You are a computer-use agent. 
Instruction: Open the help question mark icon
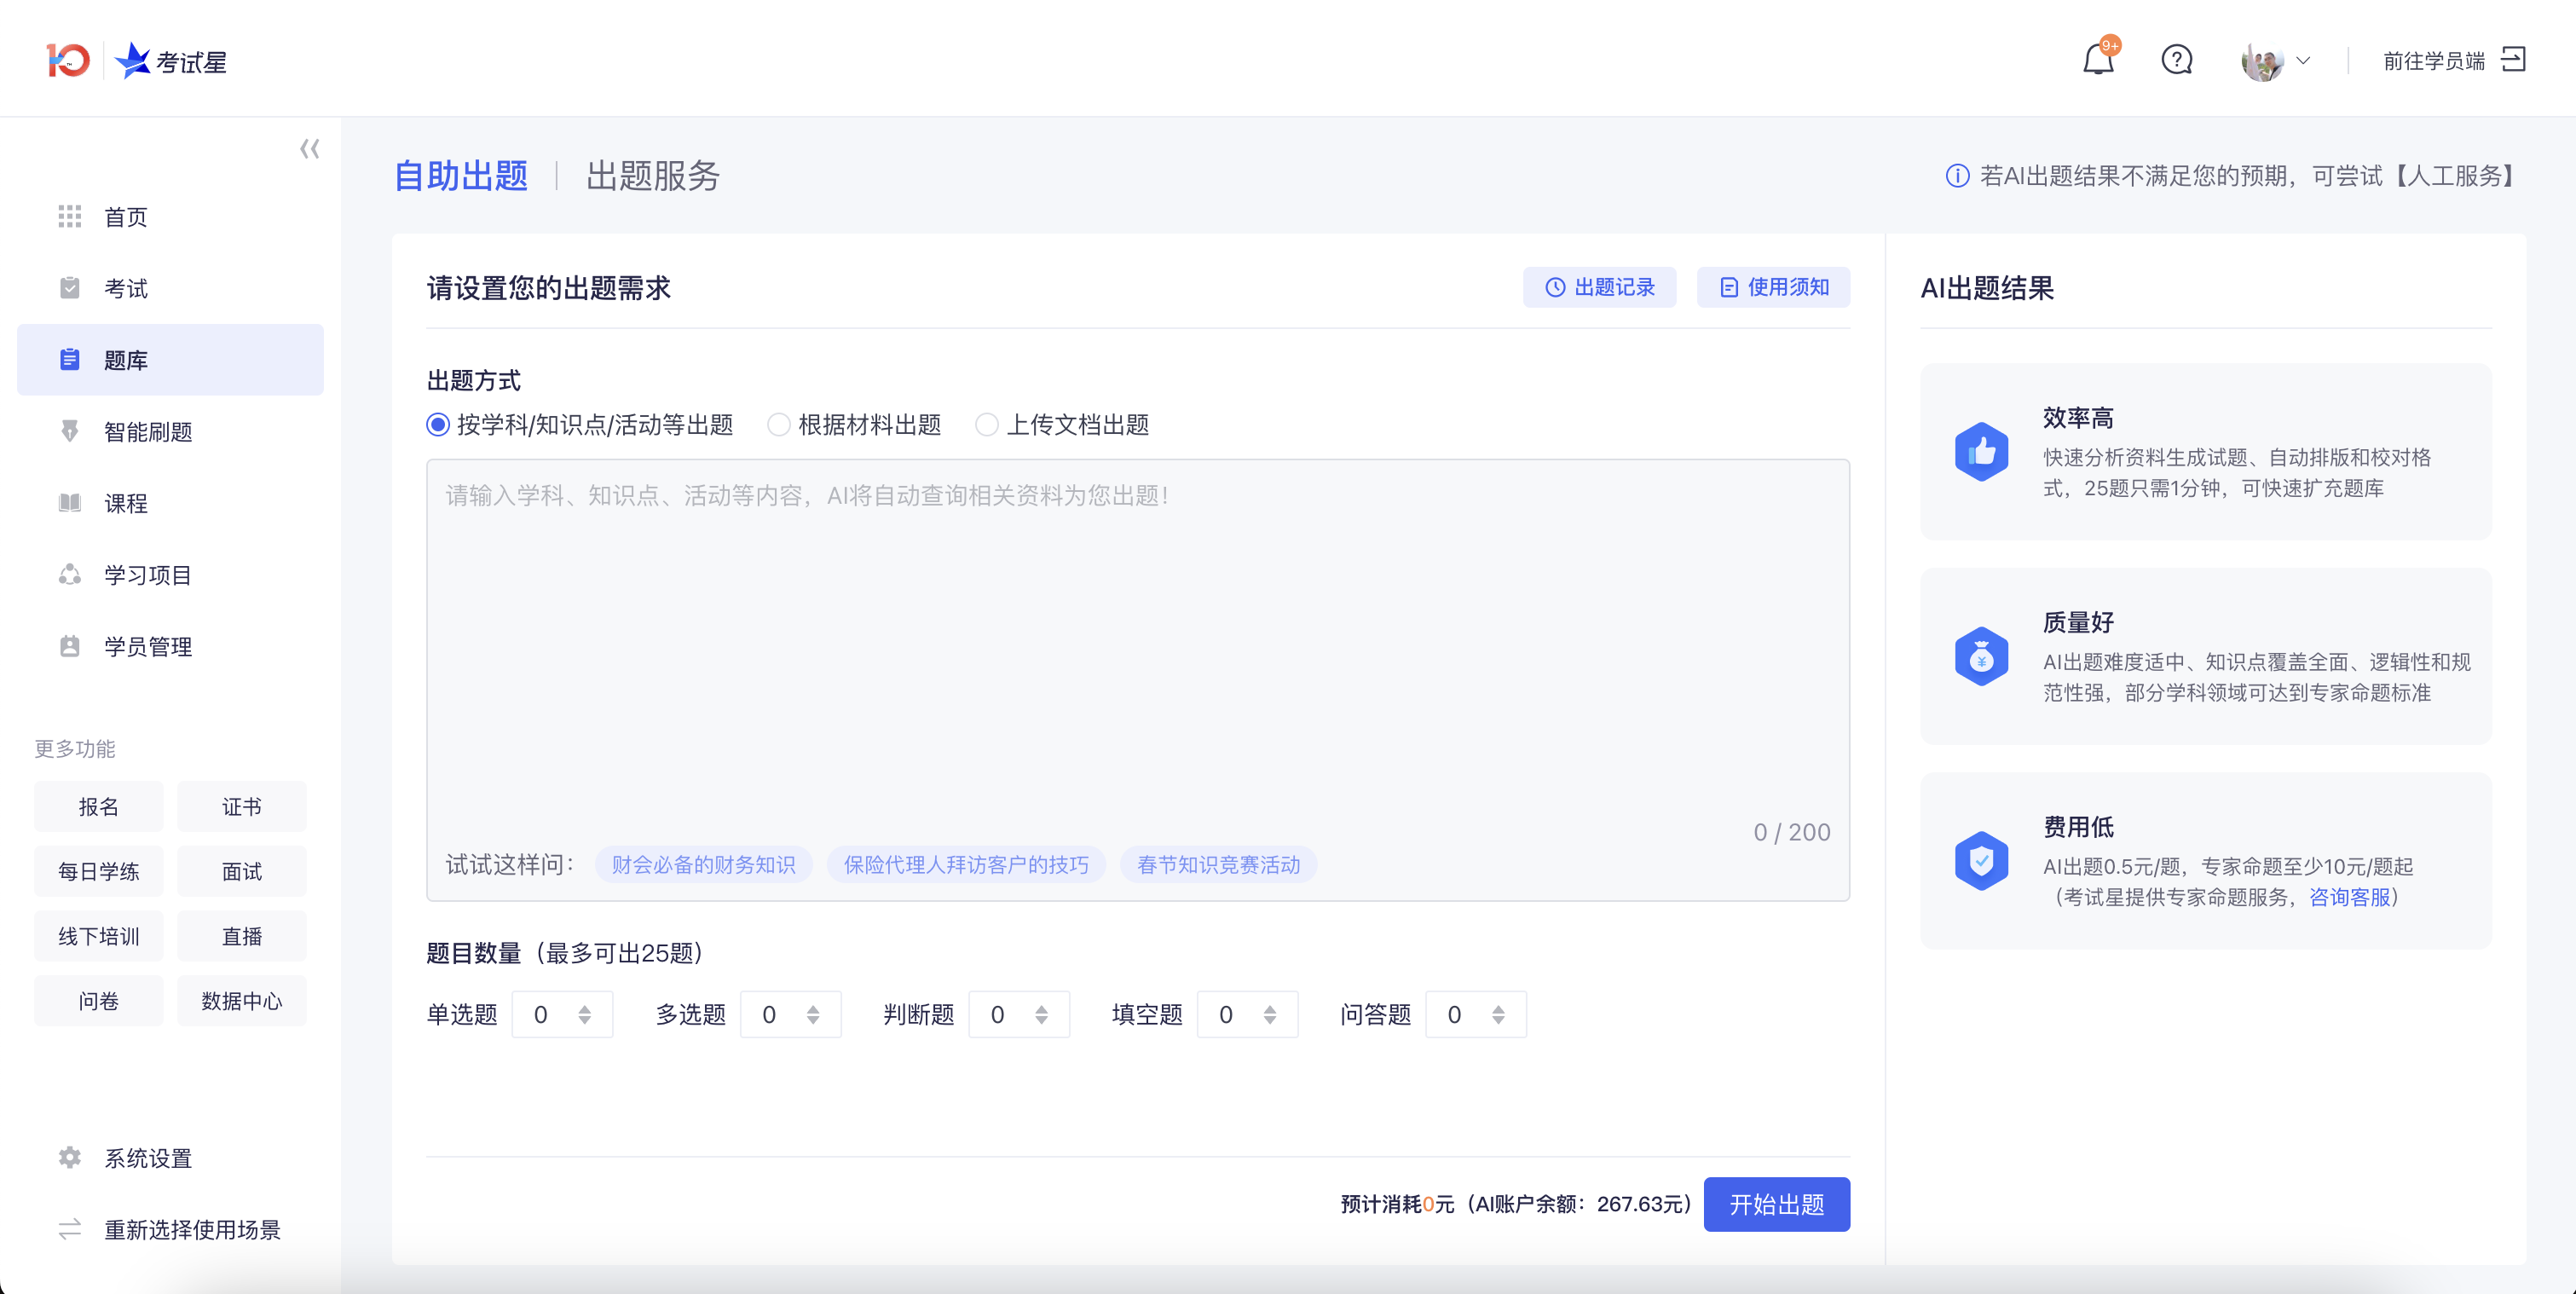click(2176, 60)
